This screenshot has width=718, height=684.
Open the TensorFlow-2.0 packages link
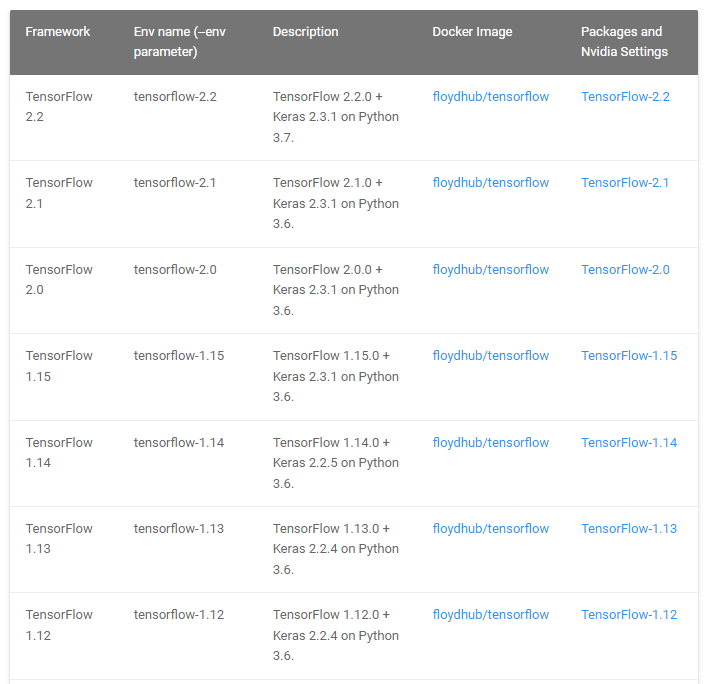click(x=625, y=270)
